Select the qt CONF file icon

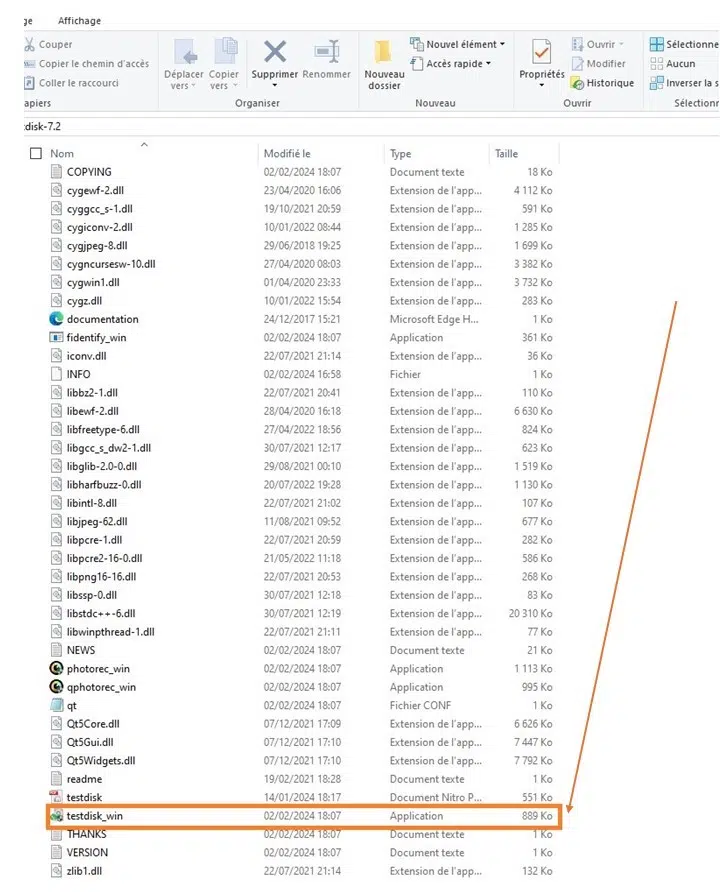[x=56, y=705]
